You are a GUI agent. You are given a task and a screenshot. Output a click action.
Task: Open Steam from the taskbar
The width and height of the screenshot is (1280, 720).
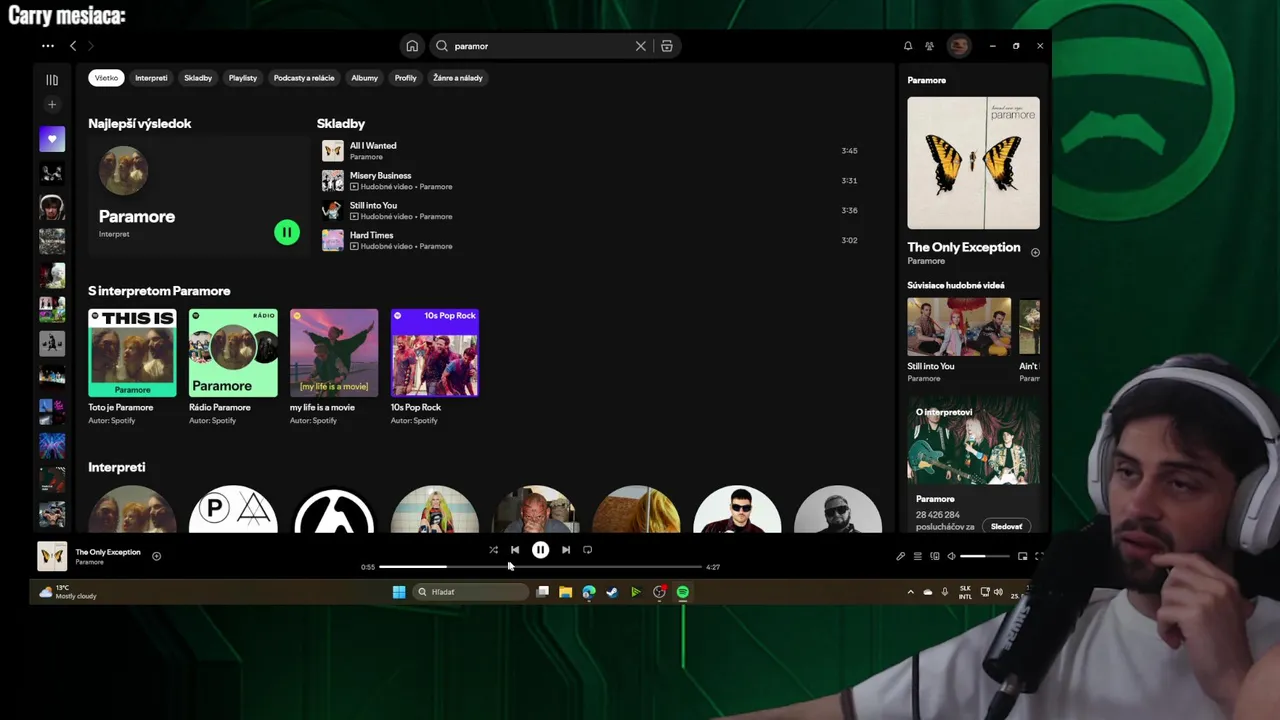tap(612, 592)
